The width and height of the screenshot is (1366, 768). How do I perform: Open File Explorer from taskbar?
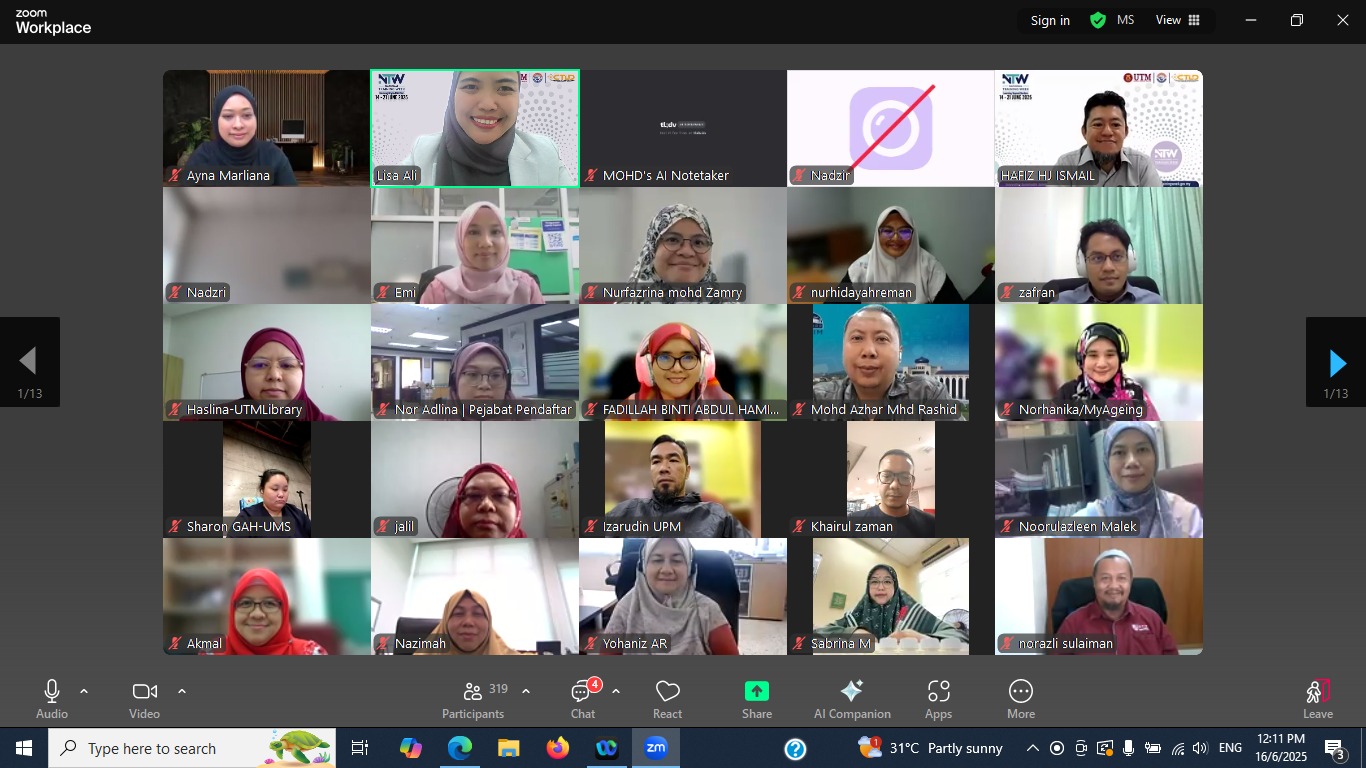[508, 748]
